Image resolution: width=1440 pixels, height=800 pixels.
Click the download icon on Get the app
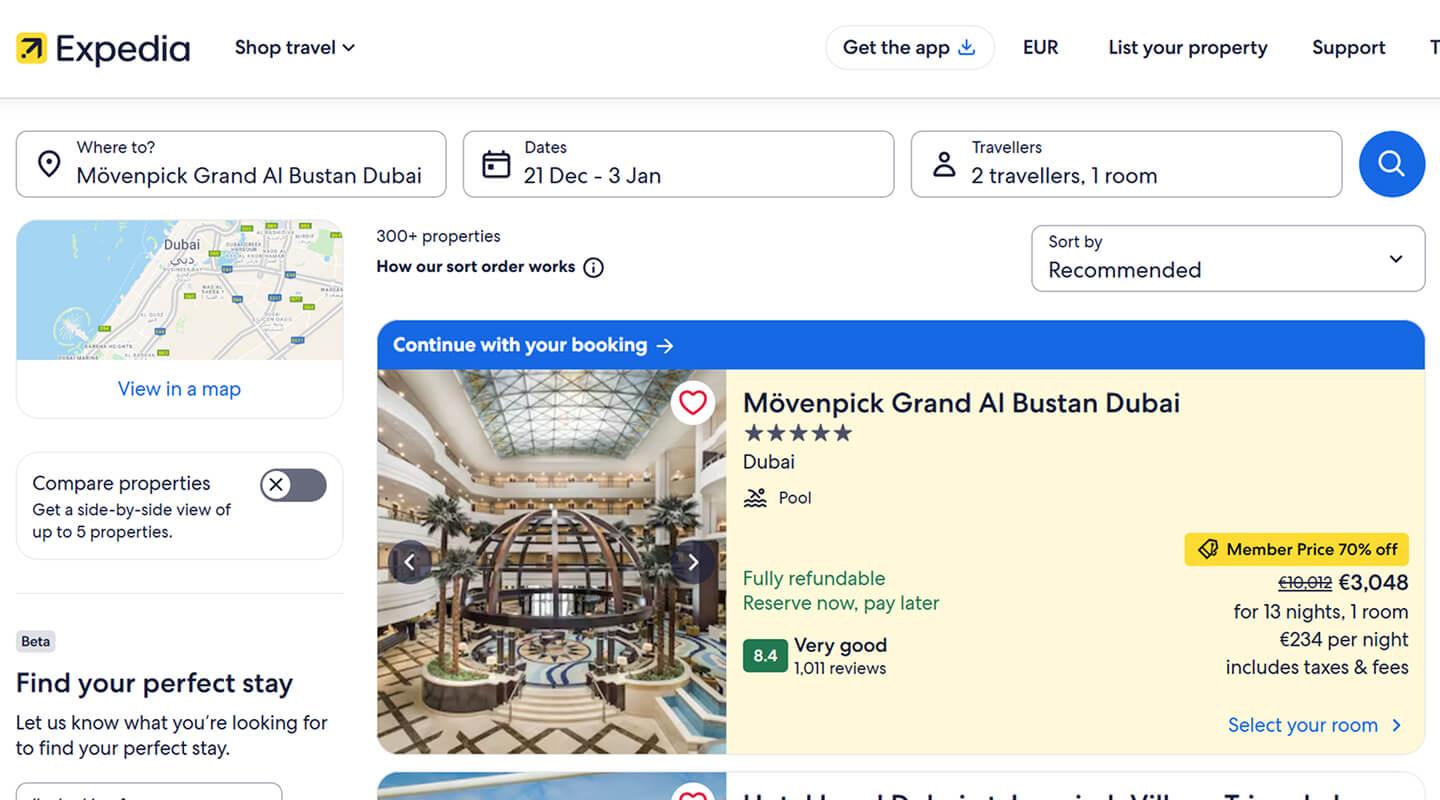click(966, 47)
